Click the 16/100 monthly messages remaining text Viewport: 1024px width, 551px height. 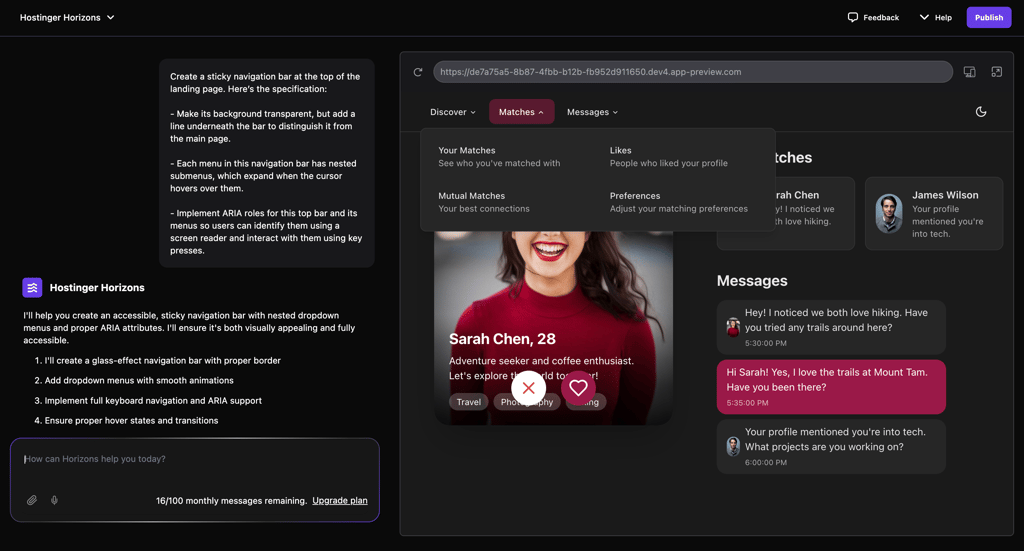coord(231,501)
